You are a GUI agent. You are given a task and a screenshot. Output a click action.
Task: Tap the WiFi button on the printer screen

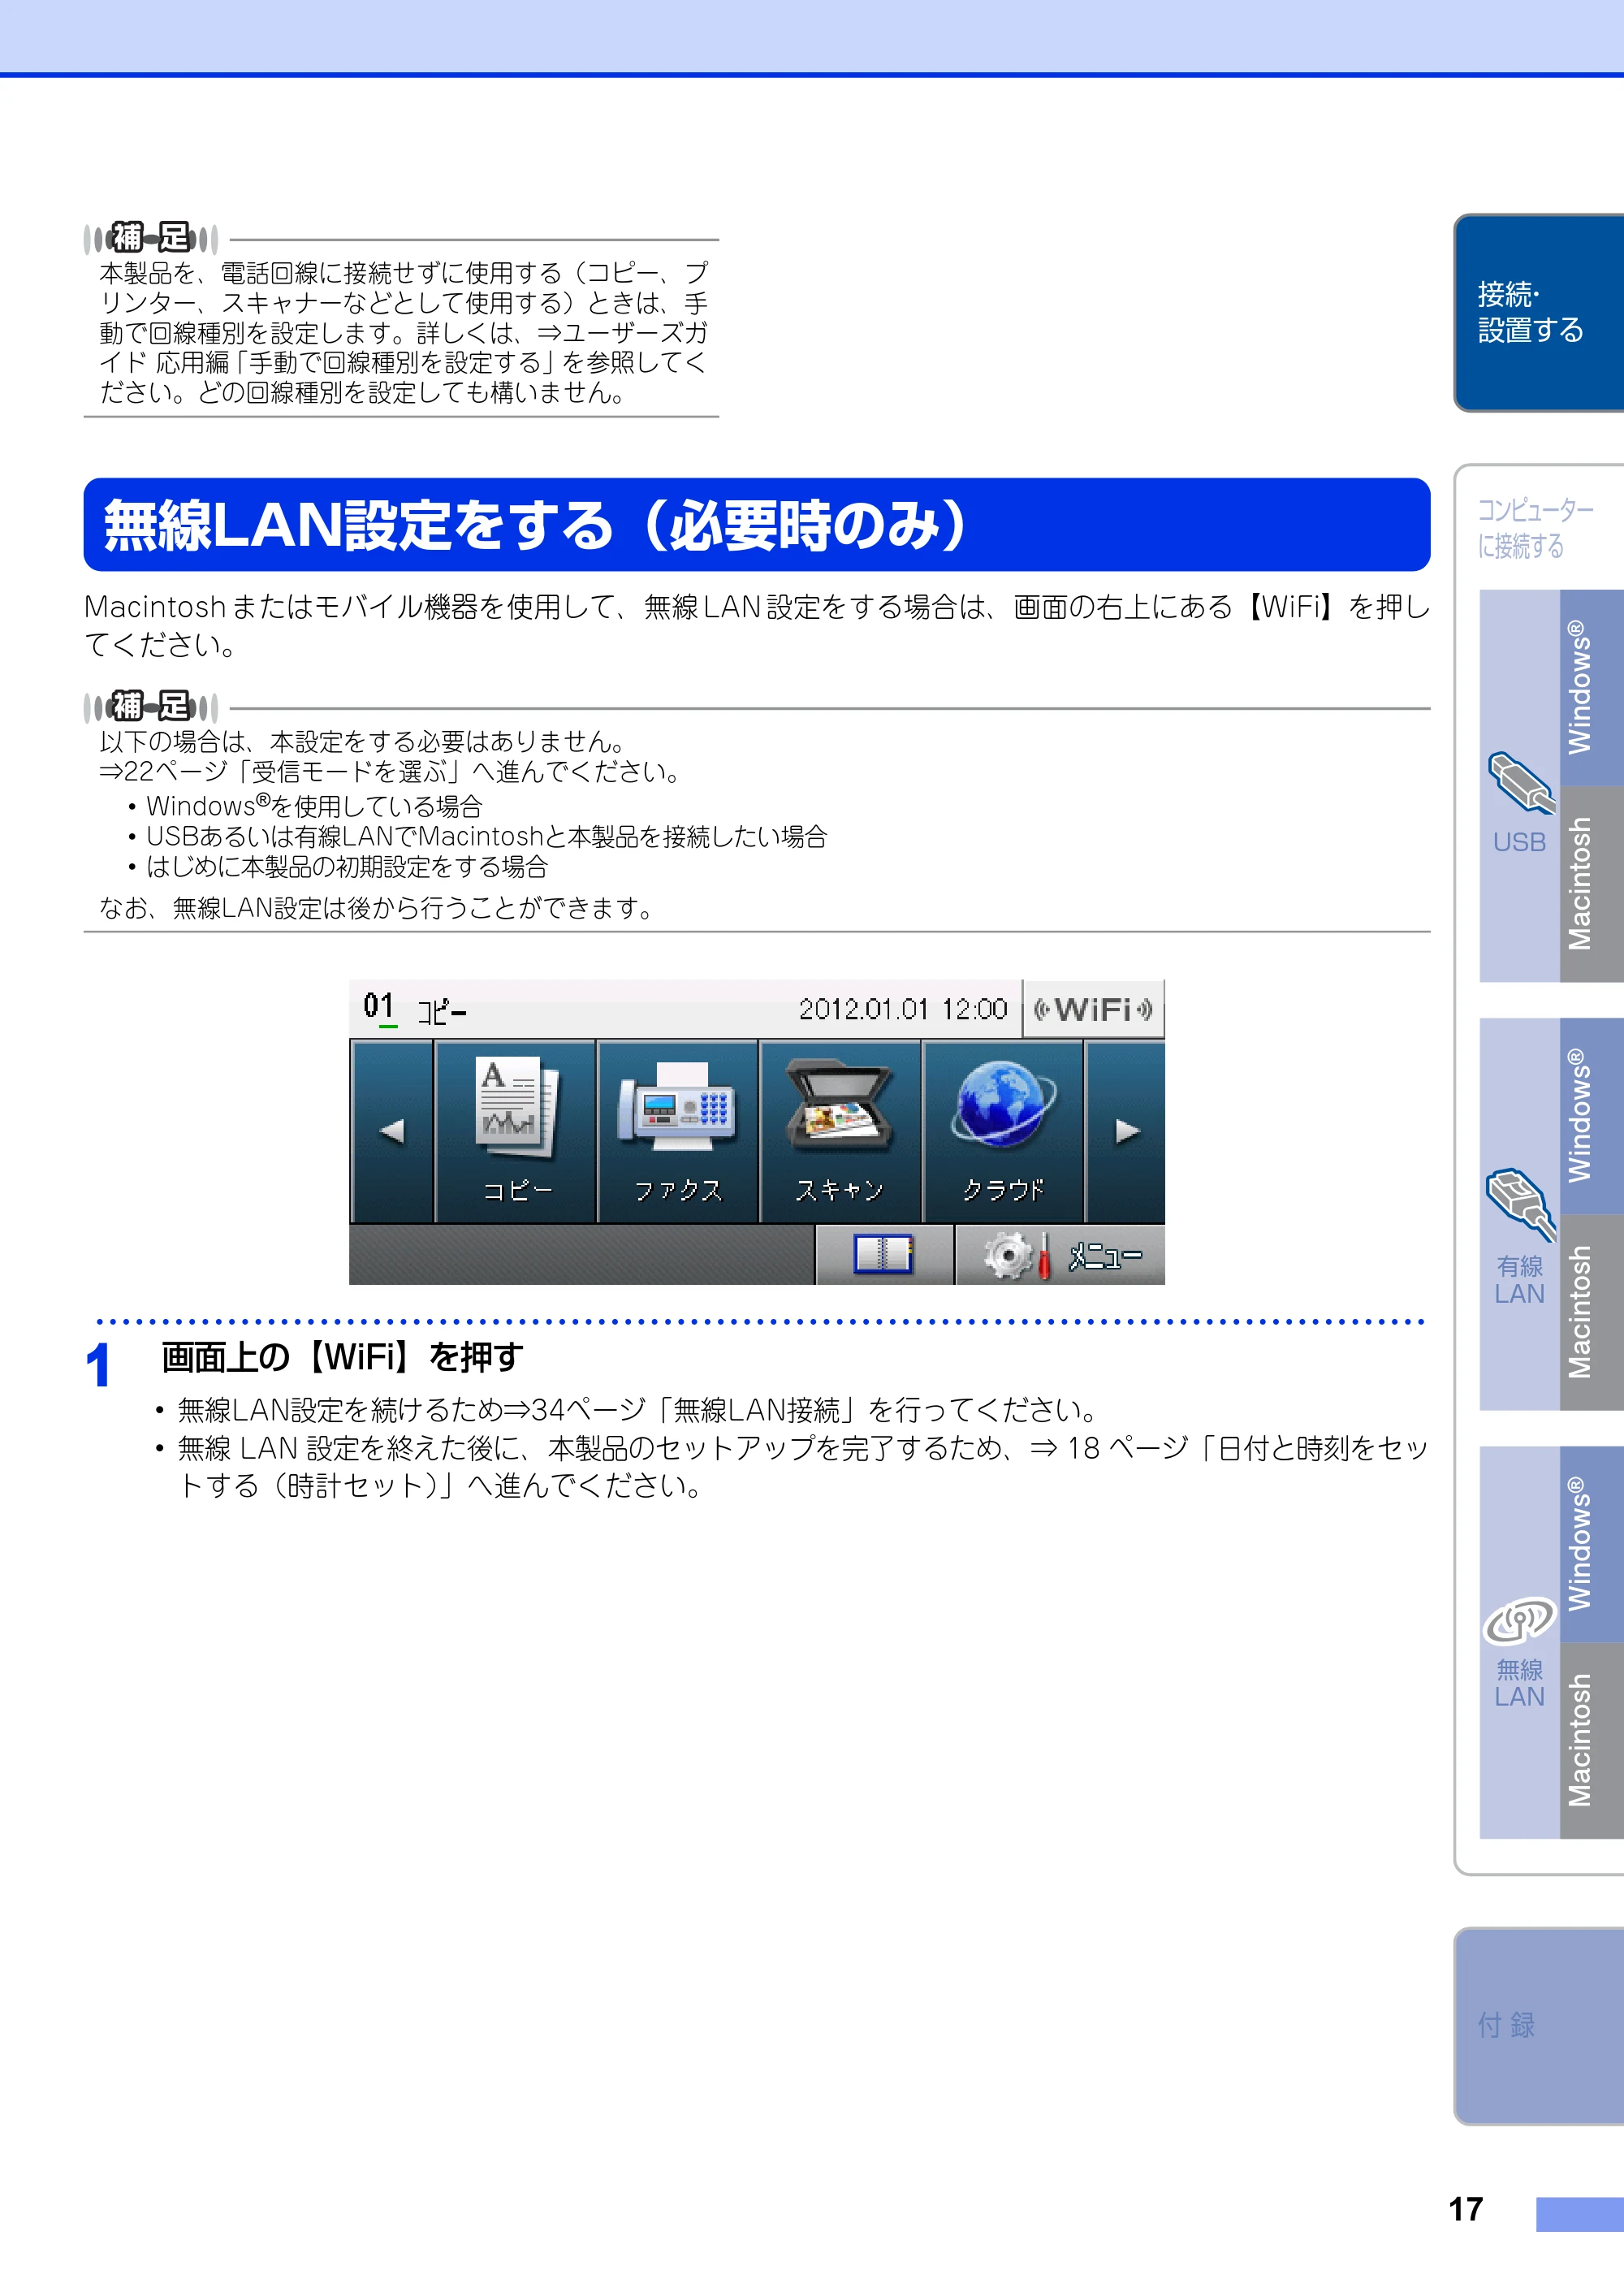1093,1009
